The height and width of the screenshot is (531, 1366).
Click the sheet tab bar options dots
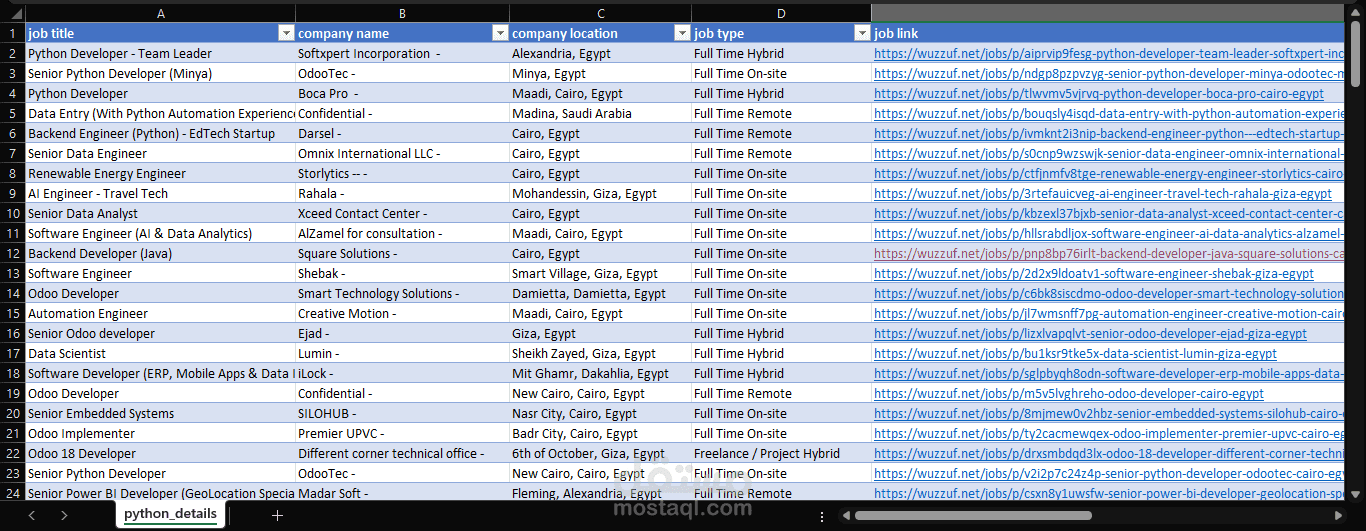822,516
